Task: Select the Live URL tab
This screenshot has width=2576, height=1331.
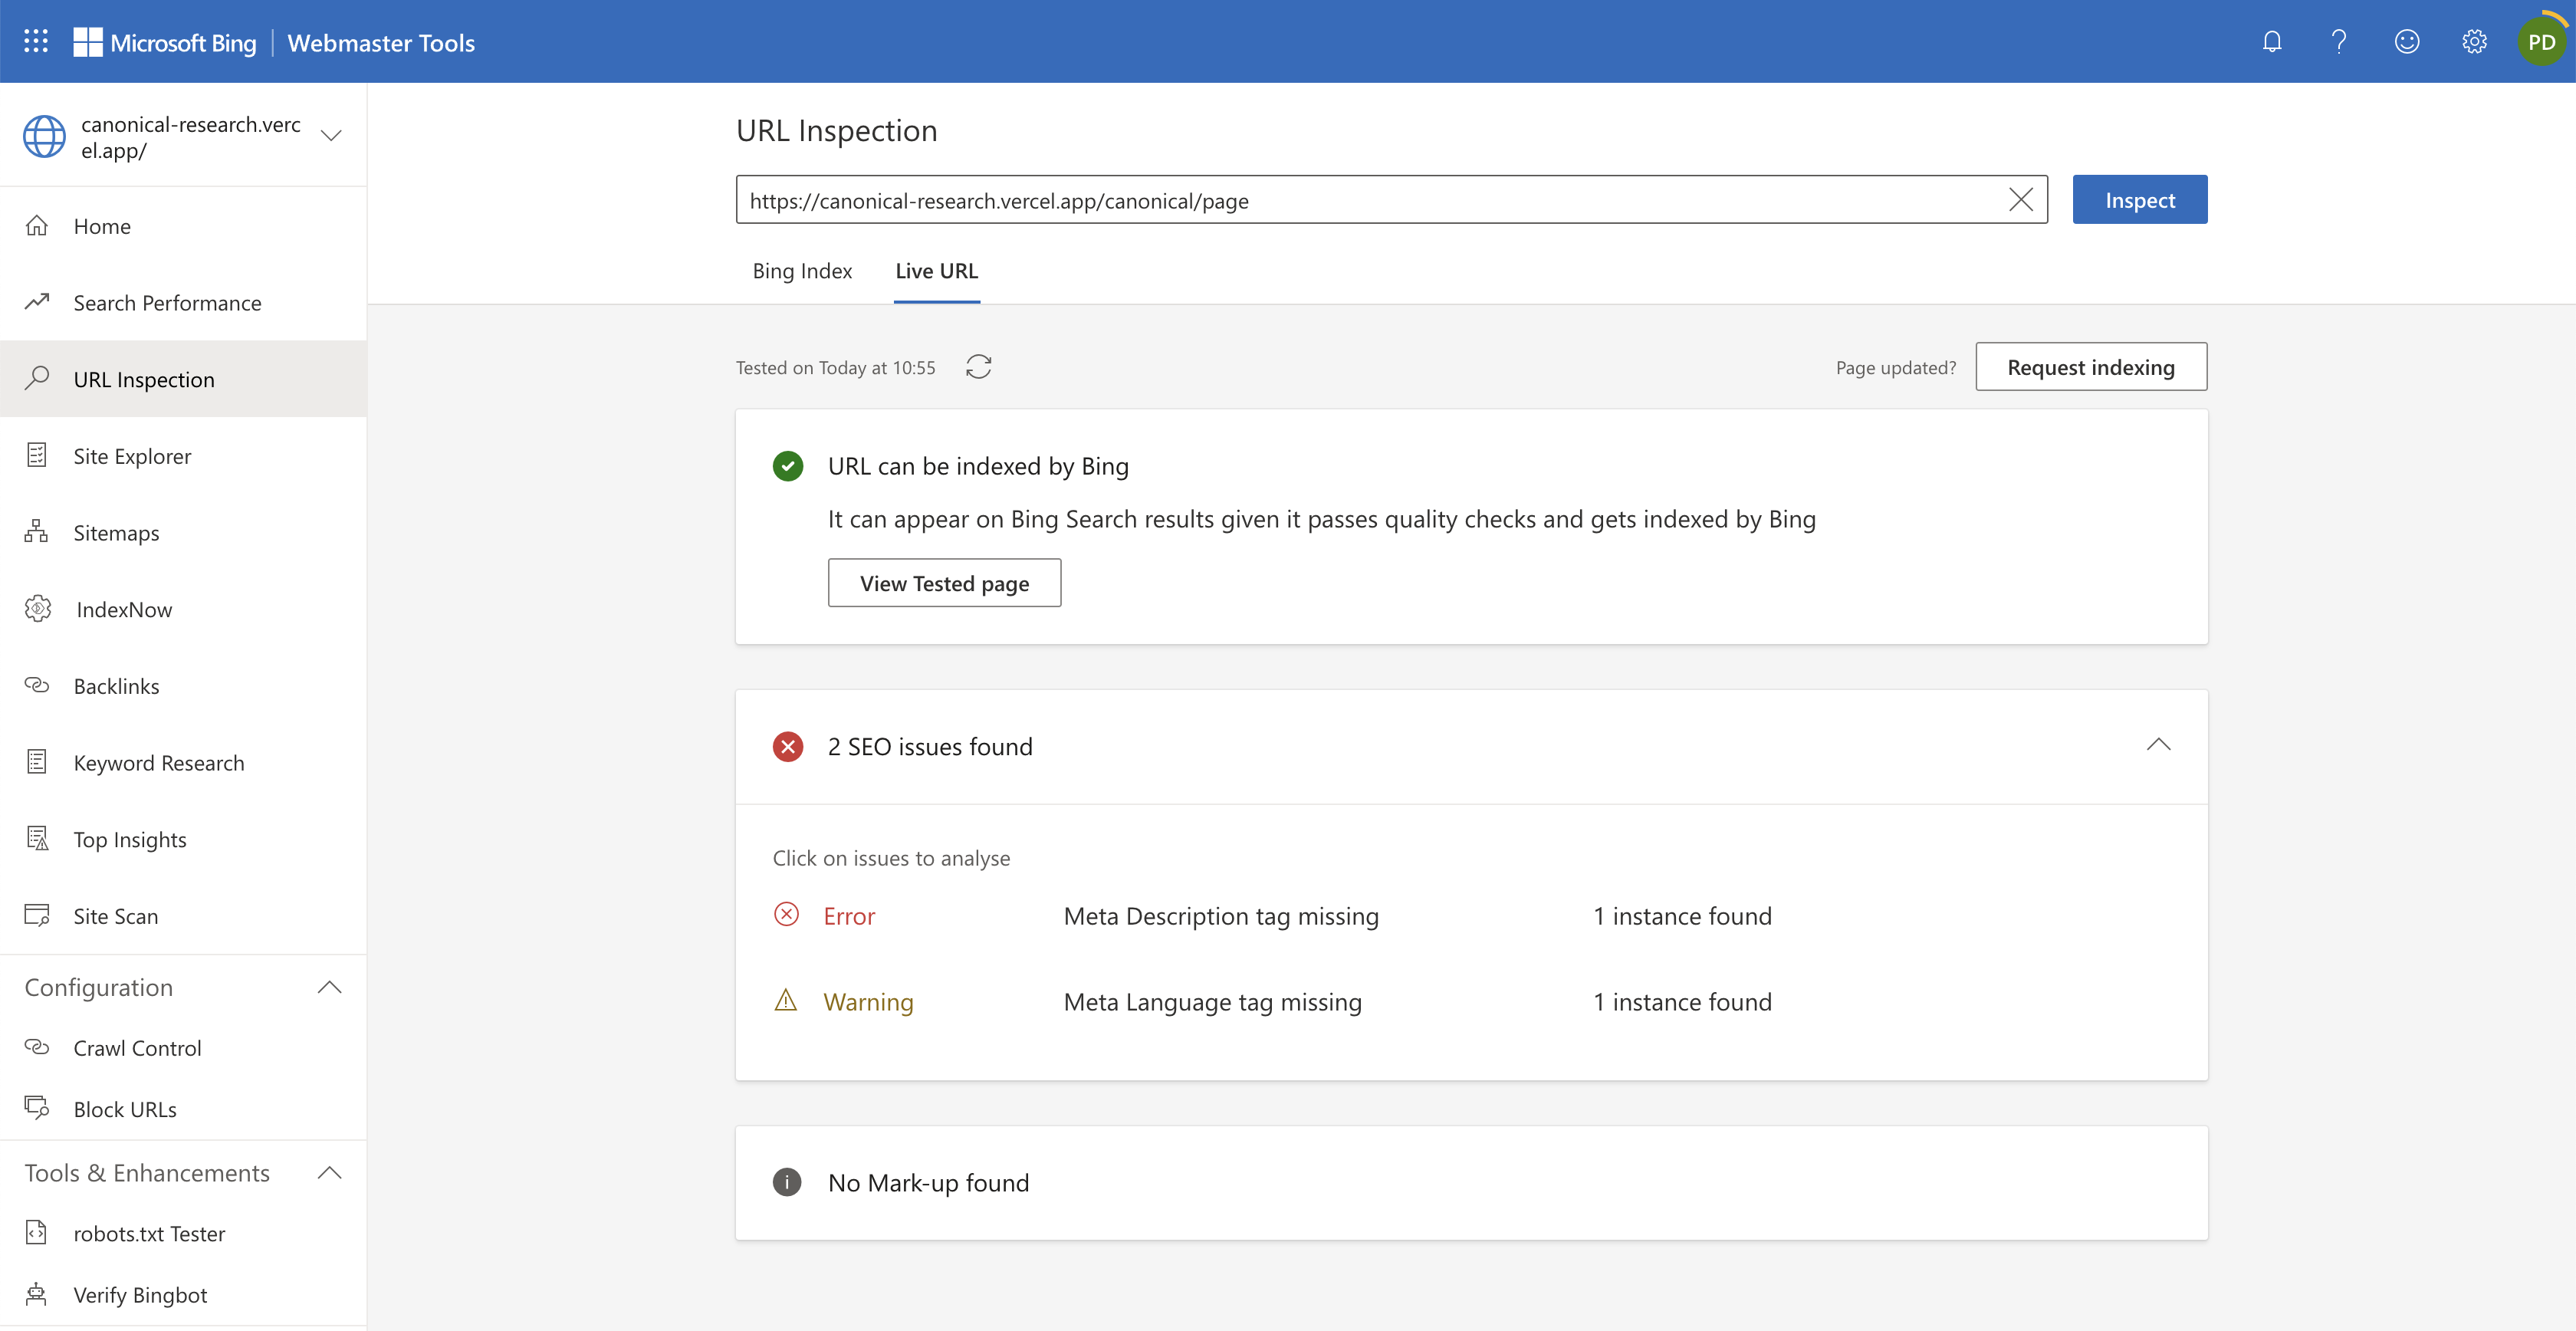Action: (x=936, y=271)
